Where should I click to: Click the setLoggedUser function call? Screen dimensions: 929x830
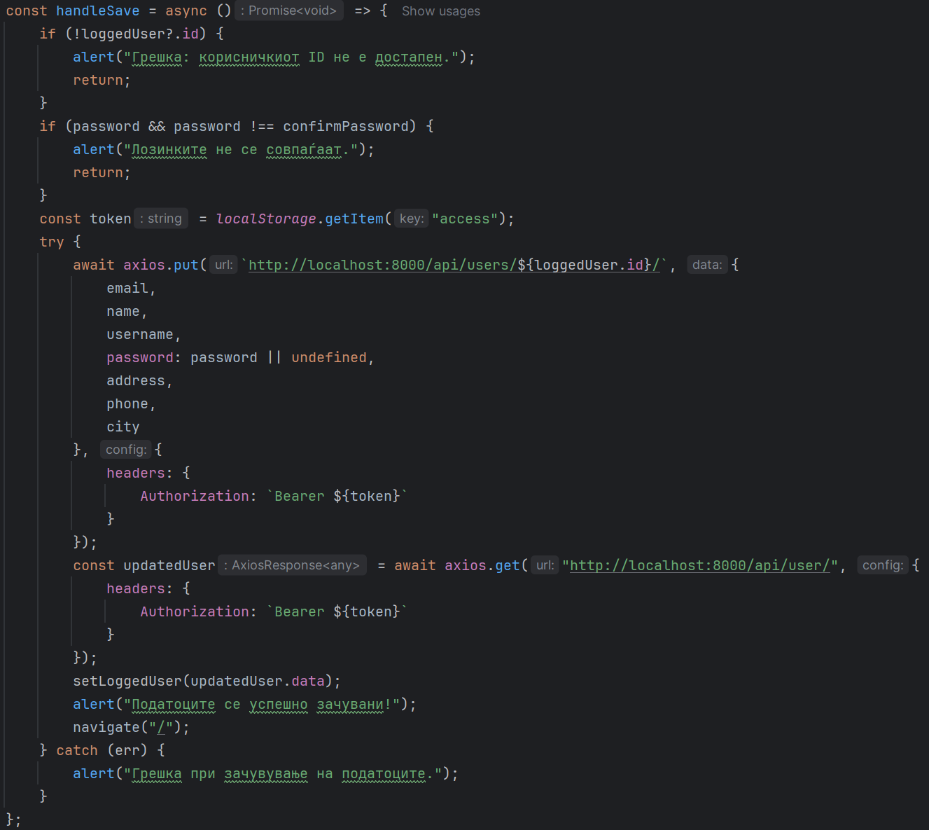[127, 681]
